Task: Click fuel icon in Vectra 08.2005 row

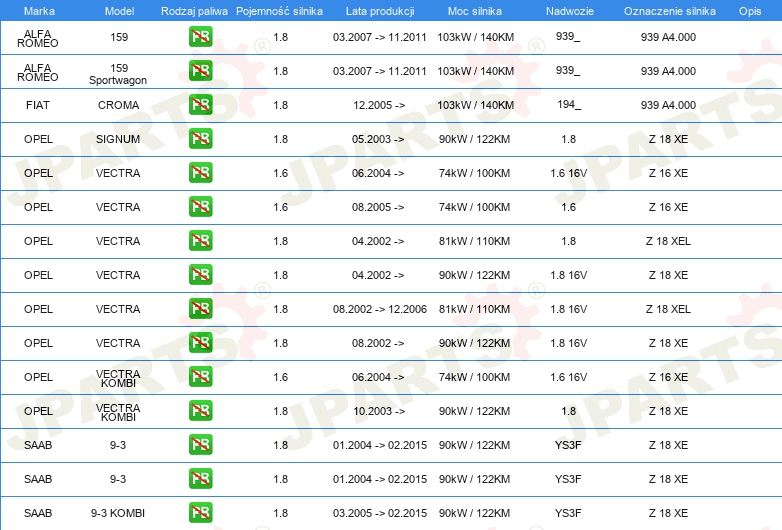Action: 200,207
